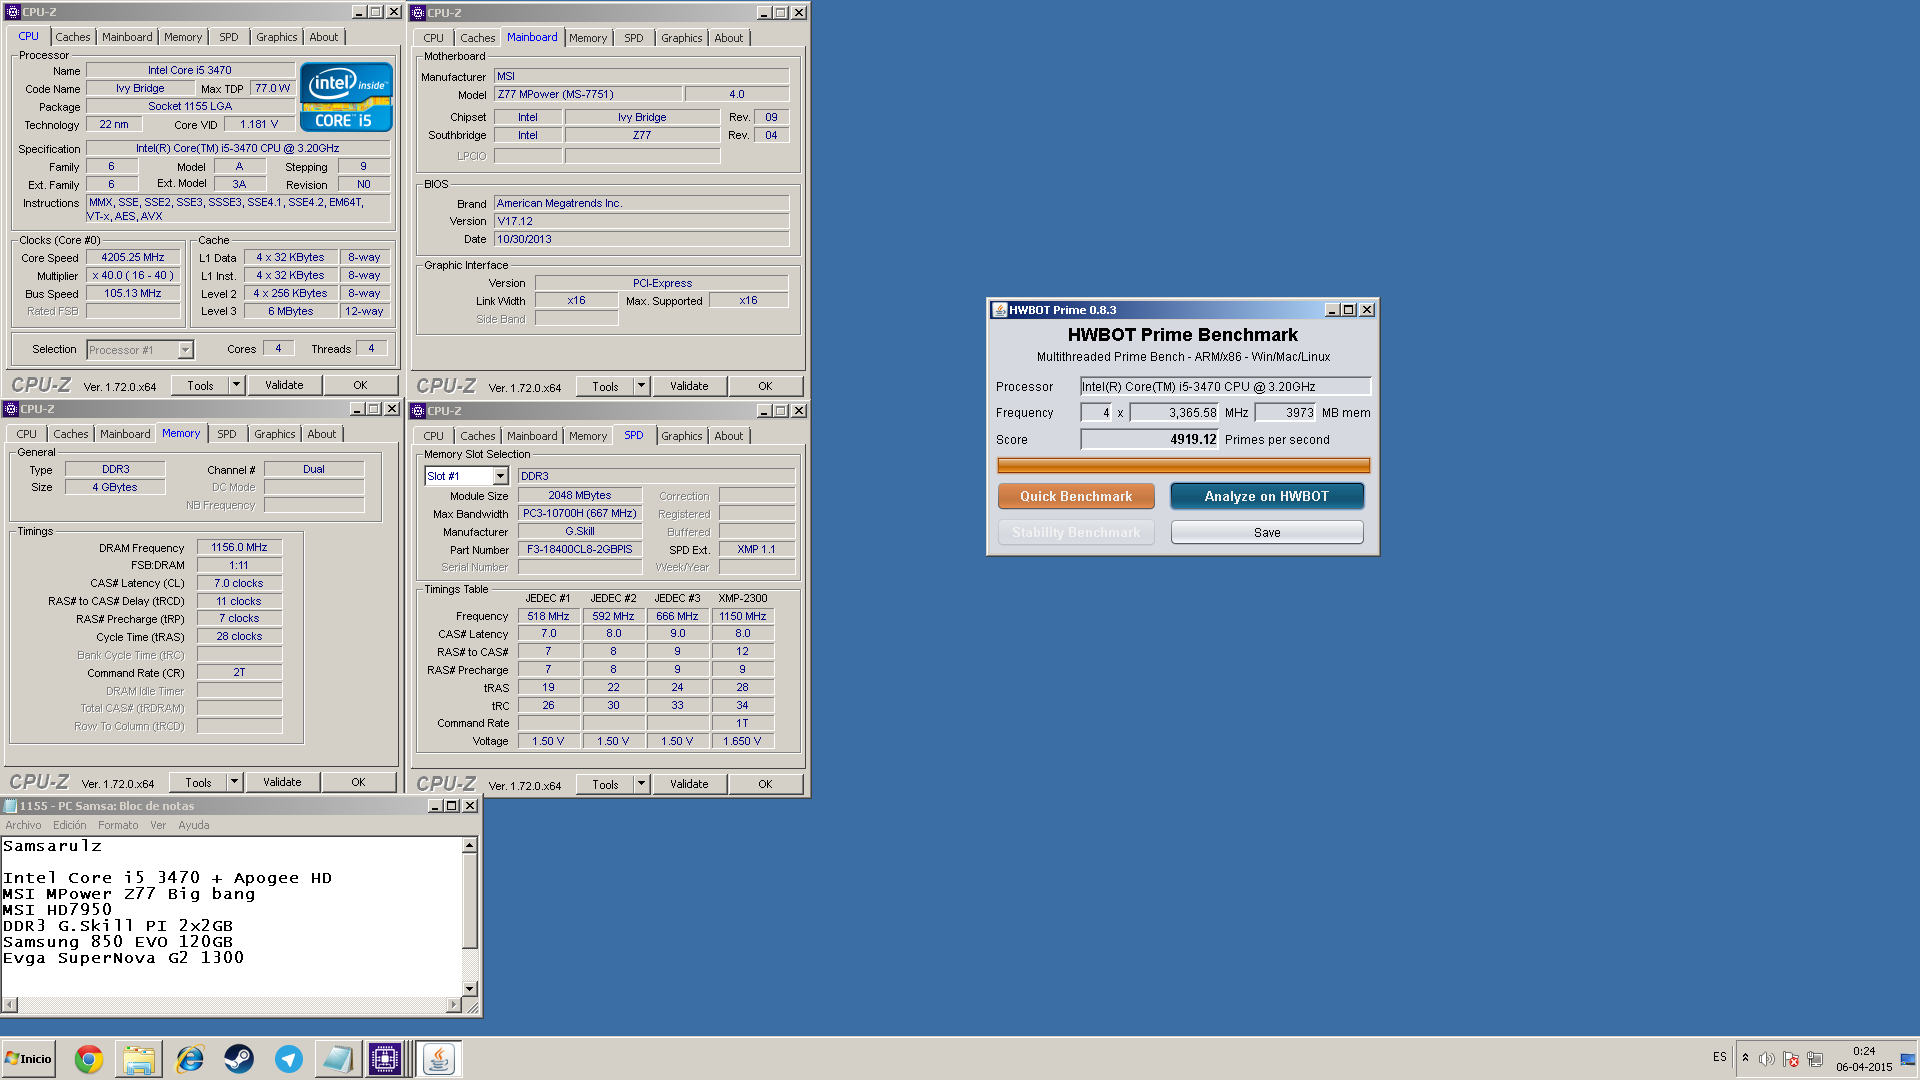
Task: Open the Slot #1 memory slot dropdown
Action: click(x=501, y=476)
